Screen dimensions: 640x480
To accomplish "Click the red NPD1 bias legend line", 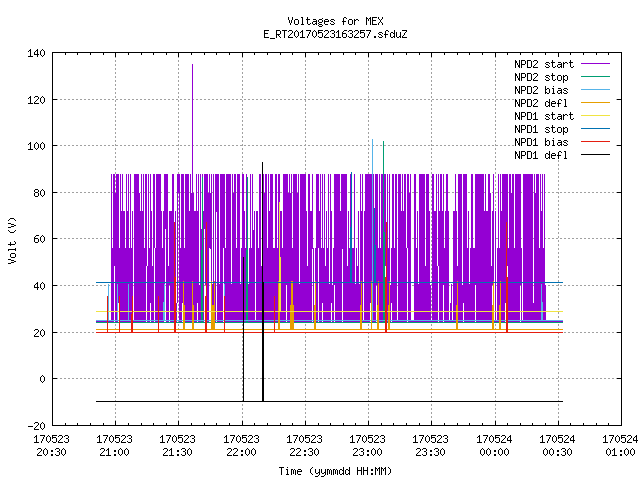I will (595, 142).
